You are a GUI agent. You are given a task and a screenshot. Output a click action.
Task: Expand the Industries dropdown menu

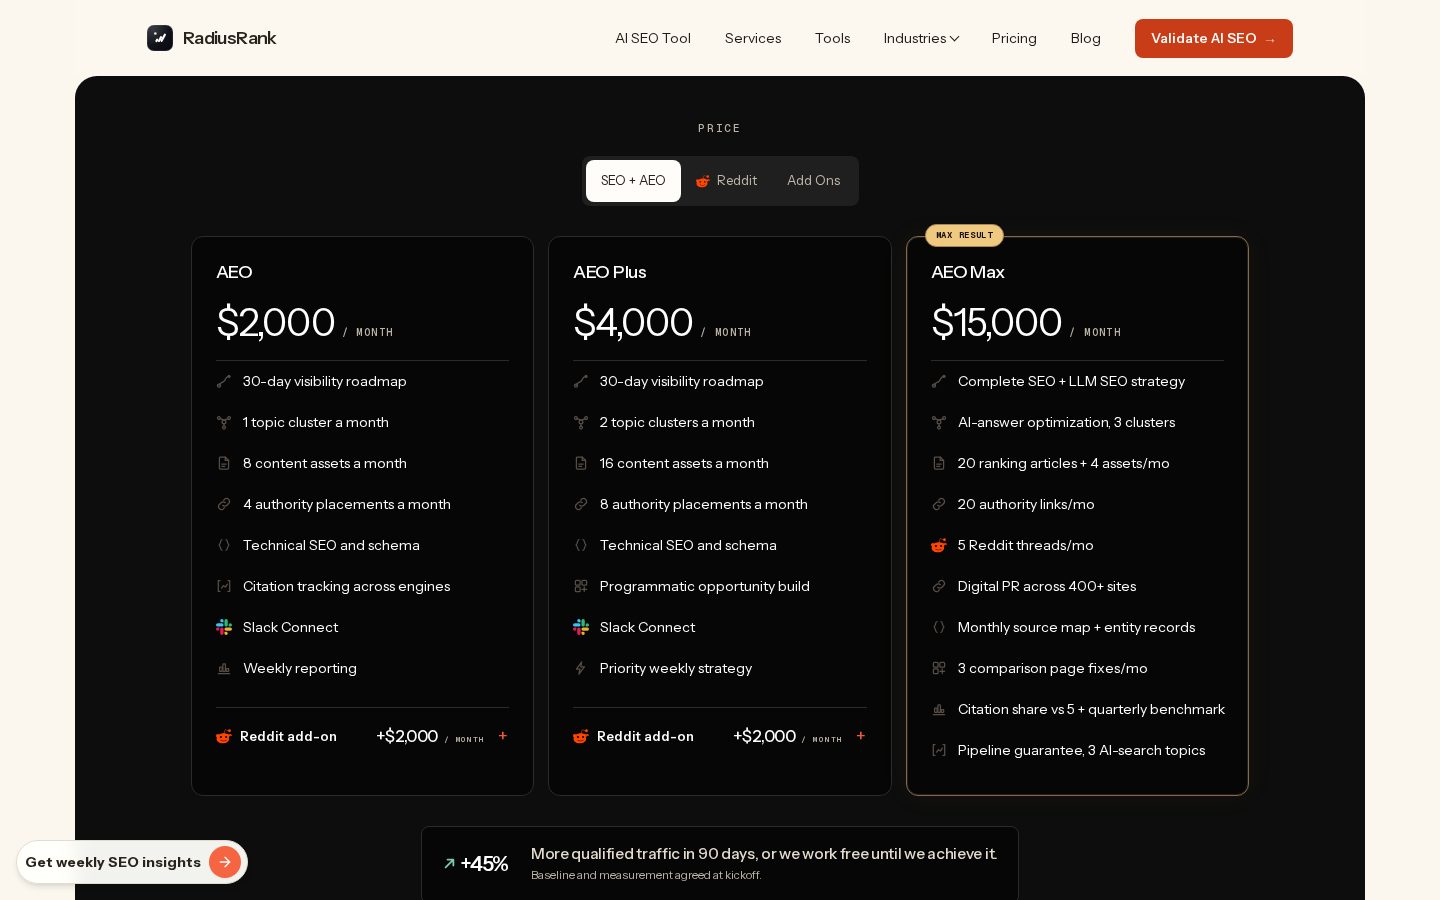tap(921, 38)
